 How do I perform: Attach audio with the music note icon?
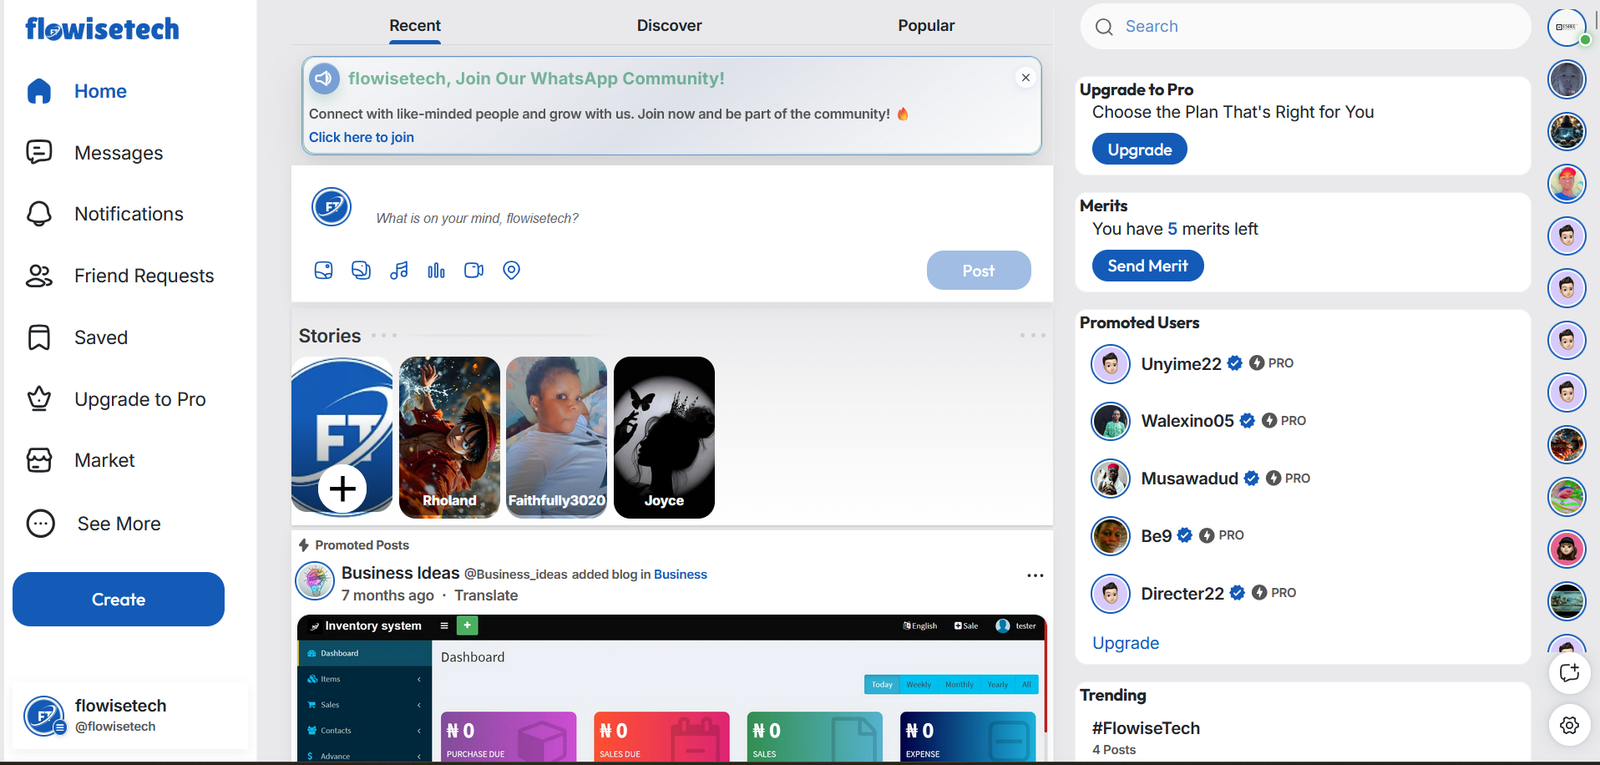(399, 270)
